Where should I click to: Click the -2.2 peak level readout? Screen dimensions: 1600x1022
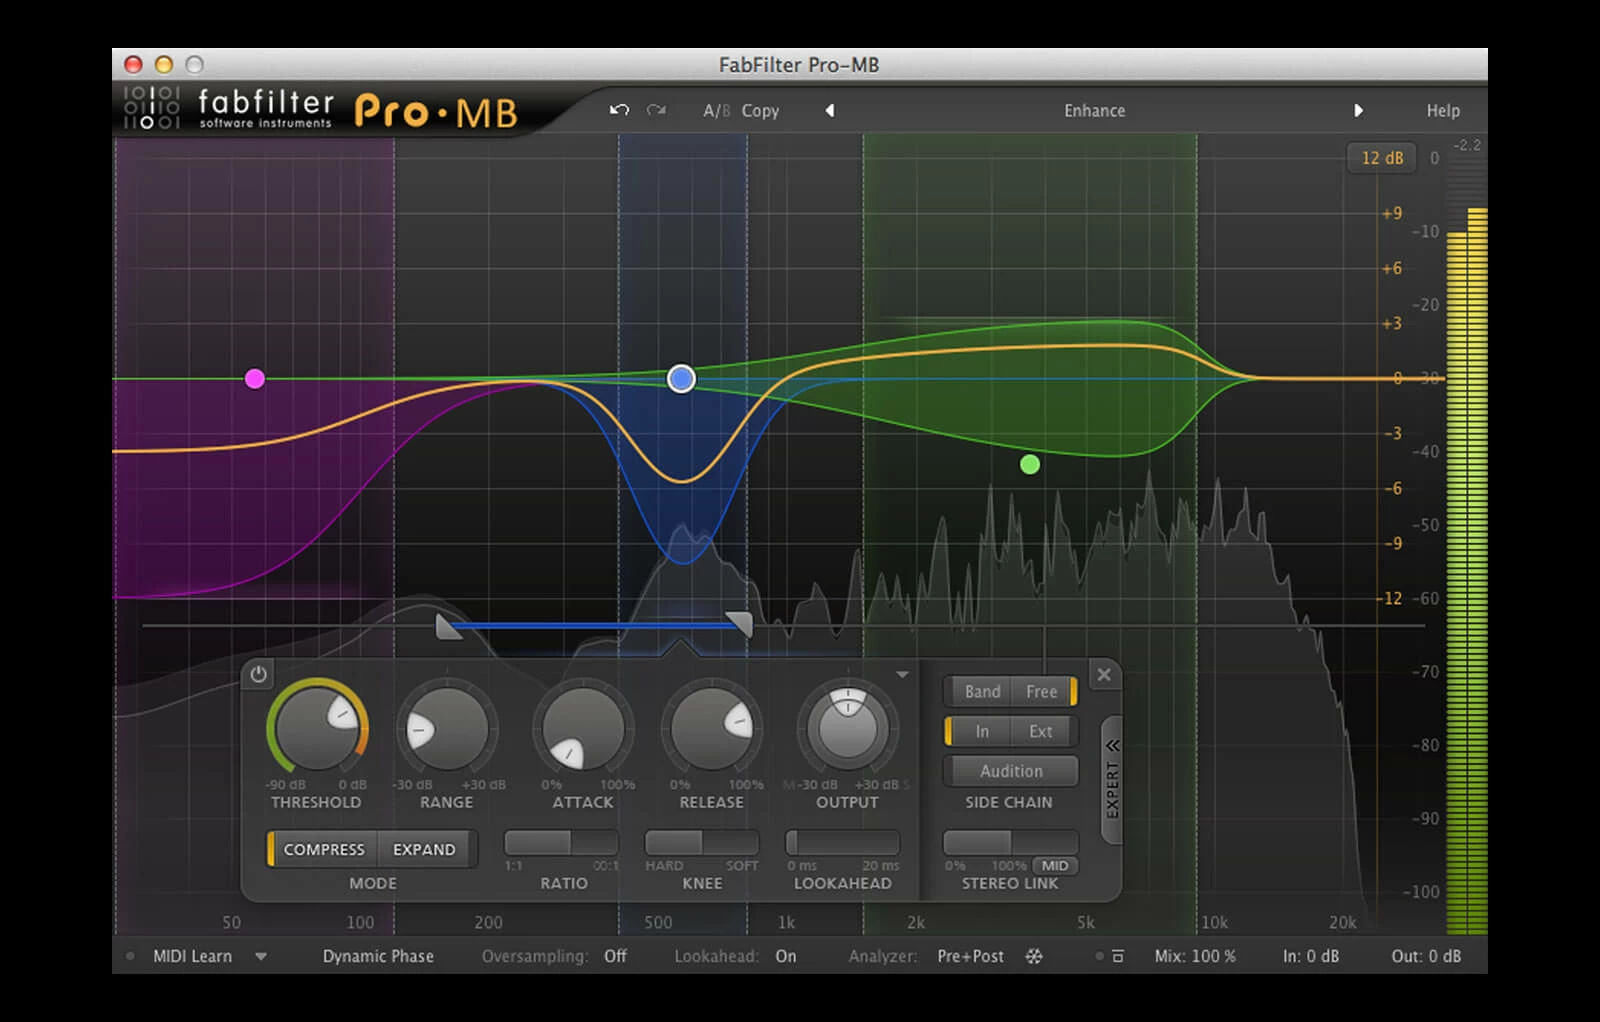tap(1467, 145)
